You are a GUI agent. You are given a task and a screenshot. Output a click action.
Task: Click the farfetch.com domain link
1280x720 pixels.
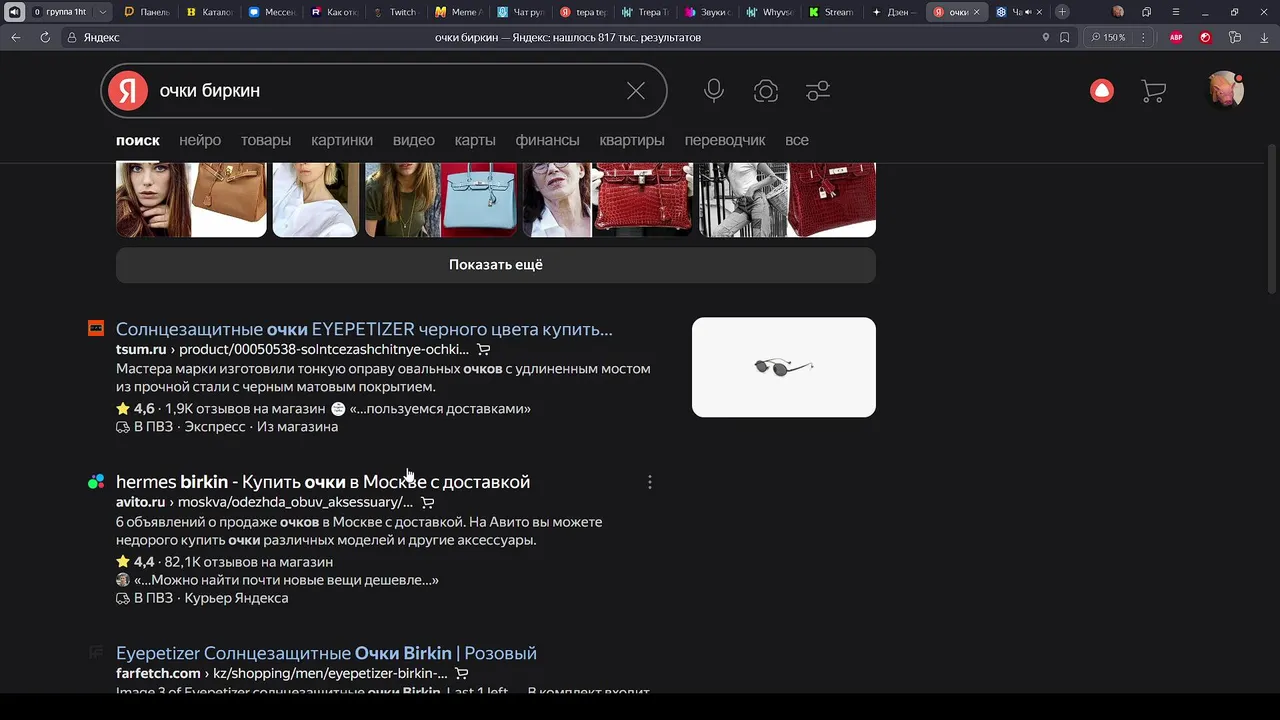click(158, 674)
